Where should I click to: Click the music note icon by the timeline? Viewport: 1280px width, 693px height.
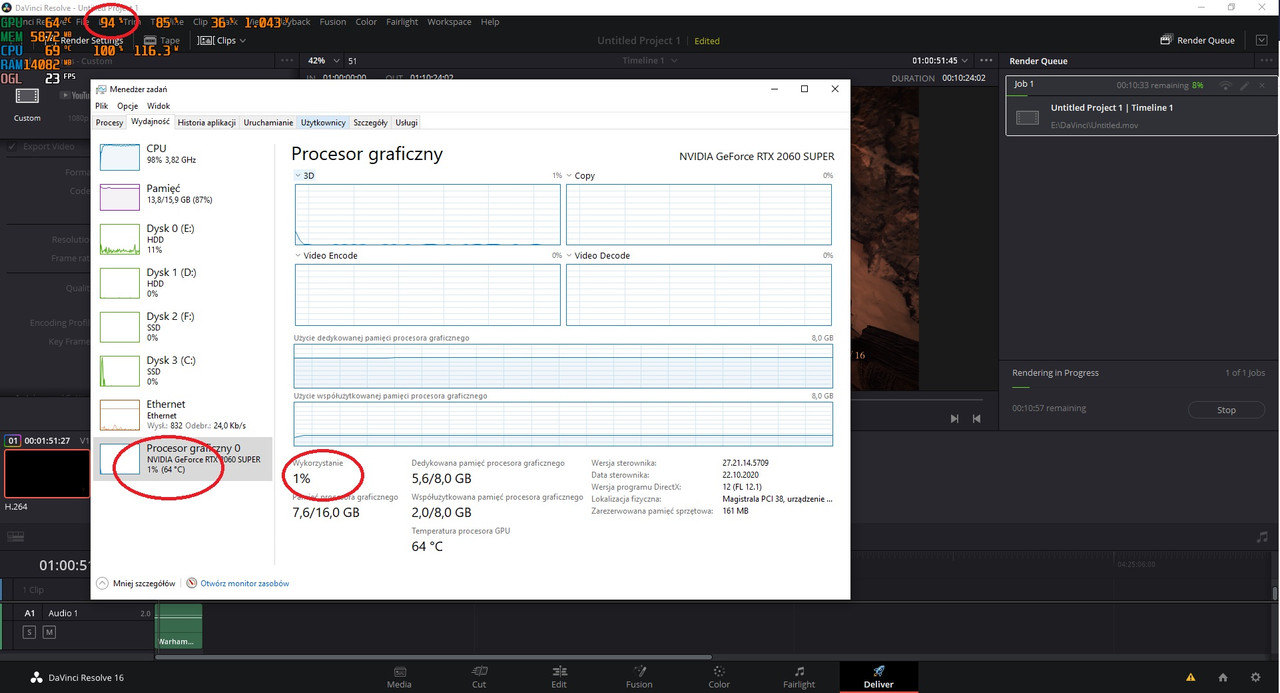click(x=1262, y=537)
